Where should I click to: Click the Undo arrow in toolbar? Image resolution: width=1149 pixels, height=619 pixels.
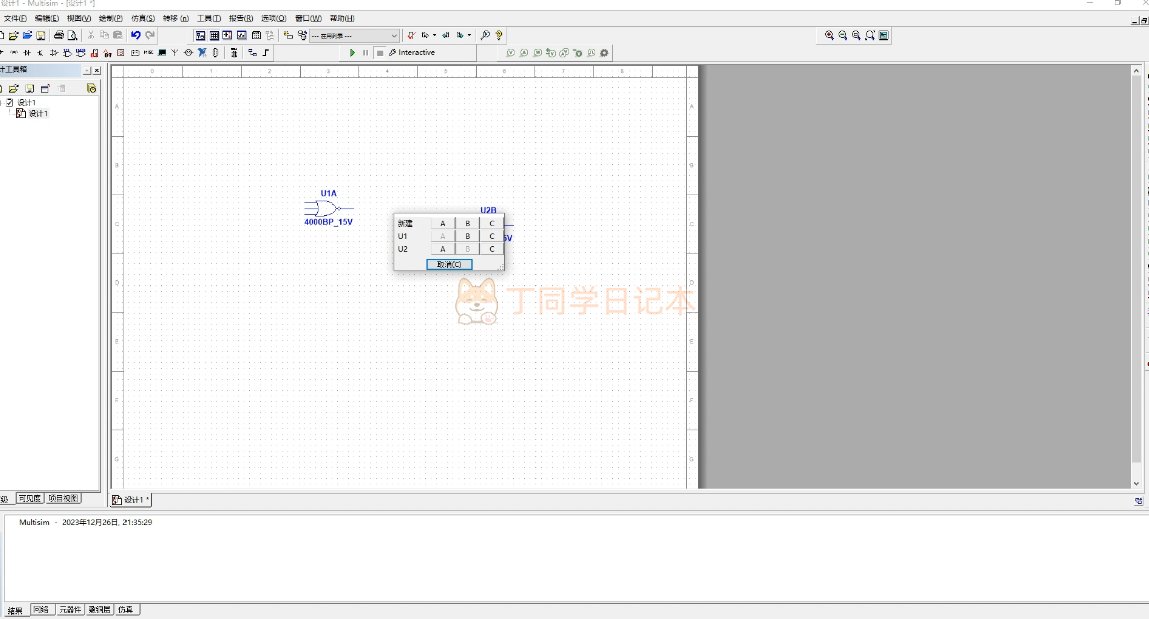pos(135,35)
